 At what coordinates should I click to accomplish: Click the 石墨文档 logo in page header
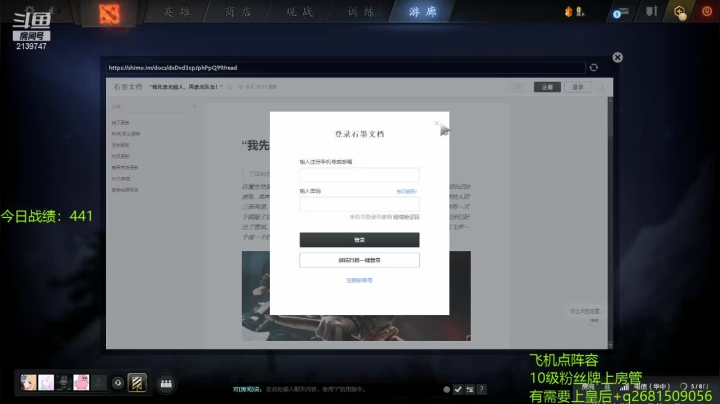(x=128, y=87)
